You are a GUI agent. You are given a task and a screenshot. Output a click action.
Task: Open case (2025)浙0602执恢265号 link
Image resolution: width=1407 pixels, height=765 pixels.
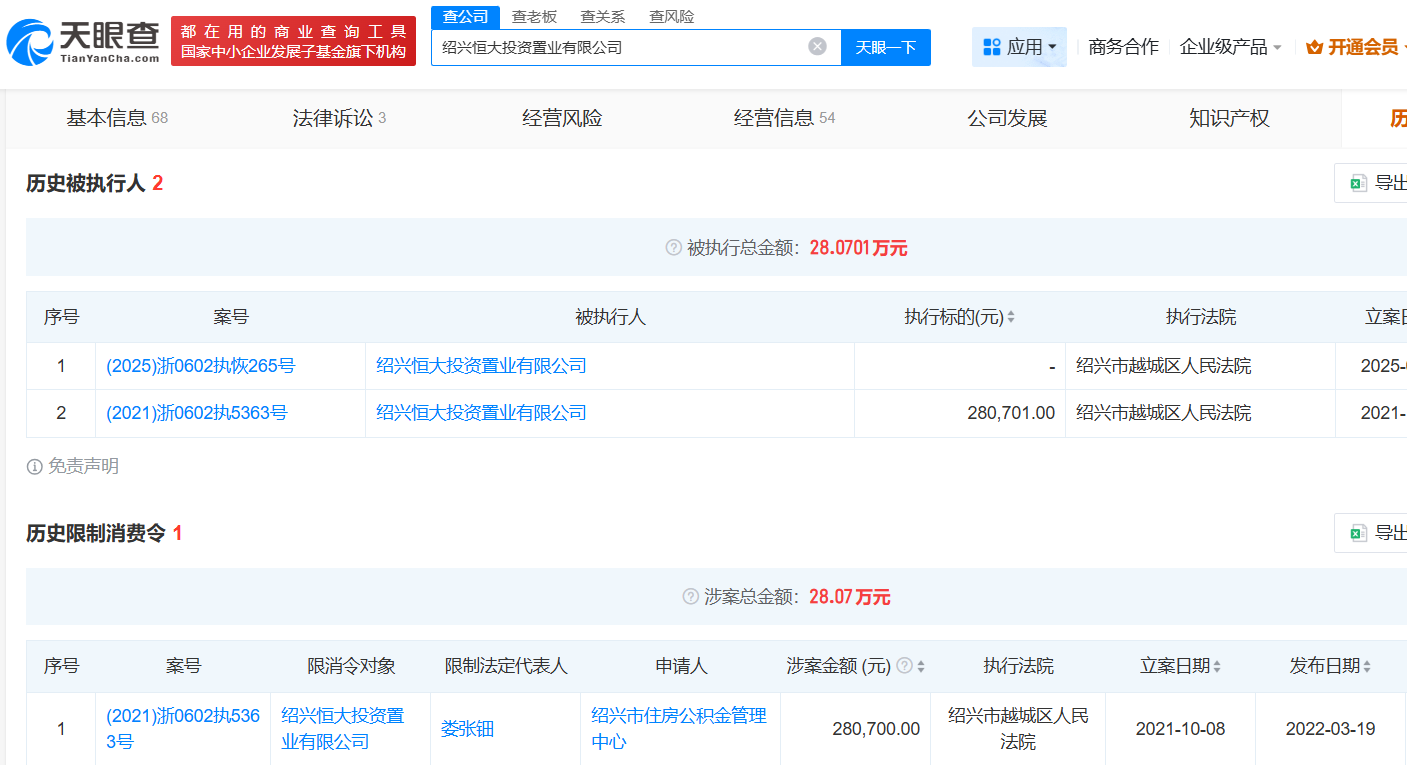[x=200, y=366]
